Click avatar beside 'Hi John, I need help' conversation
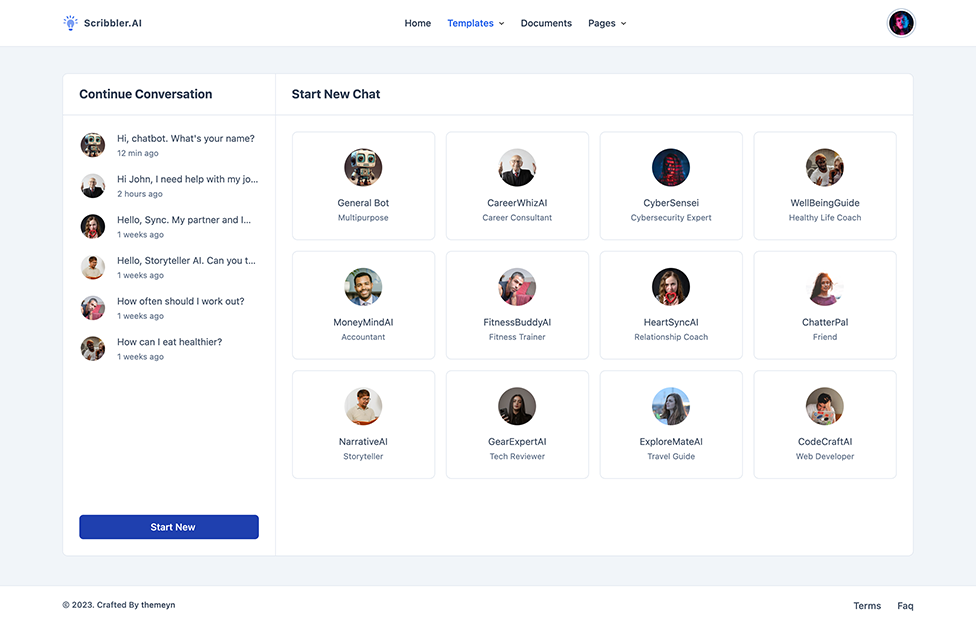This screenshot has height=624, width=976. (x=93, y=186)
